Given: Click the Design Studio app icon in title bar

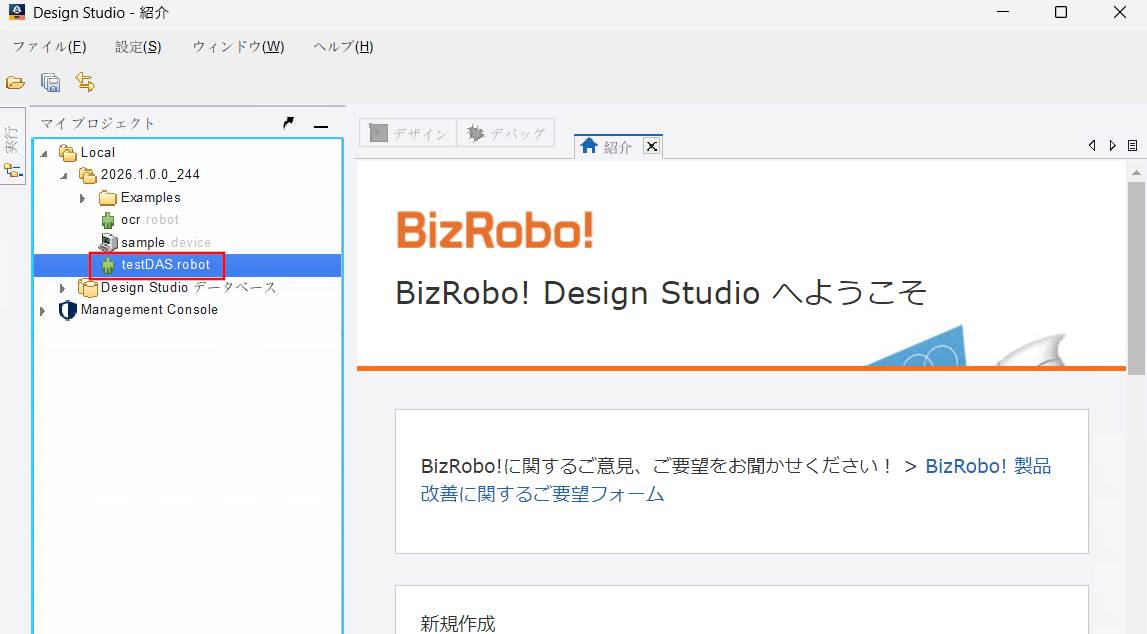Looking at the screenshot, I should coord(16,12).
